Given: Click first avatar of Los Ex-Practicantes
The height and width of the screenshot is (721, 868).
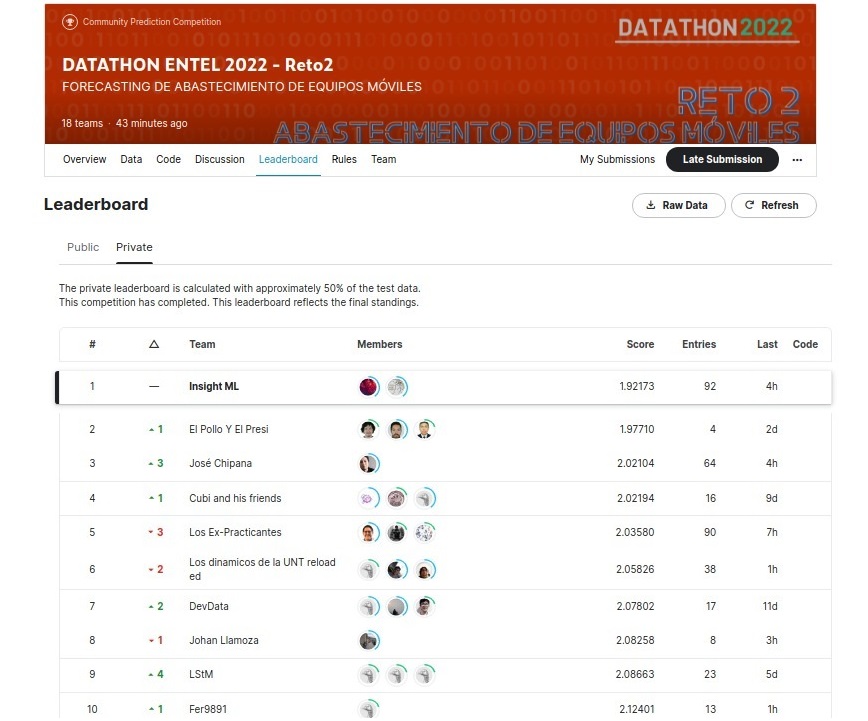Looking at the screenshot, I should pos(369,533).
